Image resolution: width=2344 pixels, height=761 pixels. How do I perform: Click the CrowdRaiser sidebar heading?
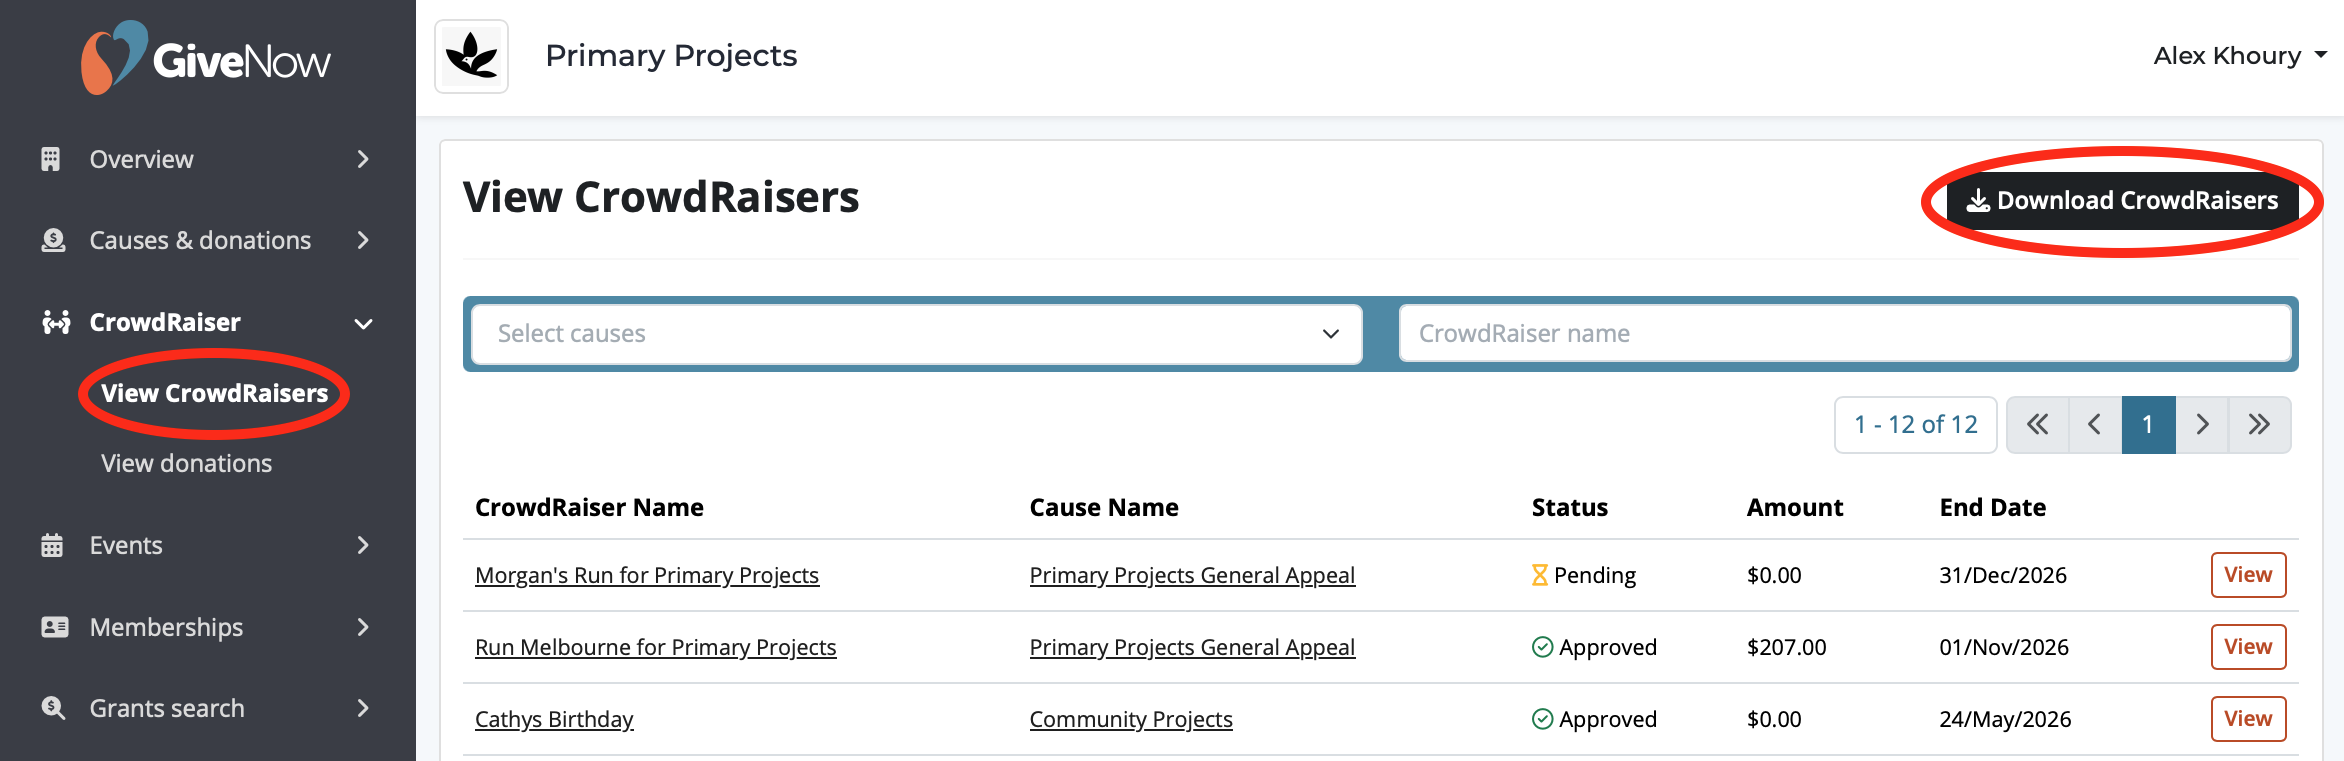pos(165,322)
